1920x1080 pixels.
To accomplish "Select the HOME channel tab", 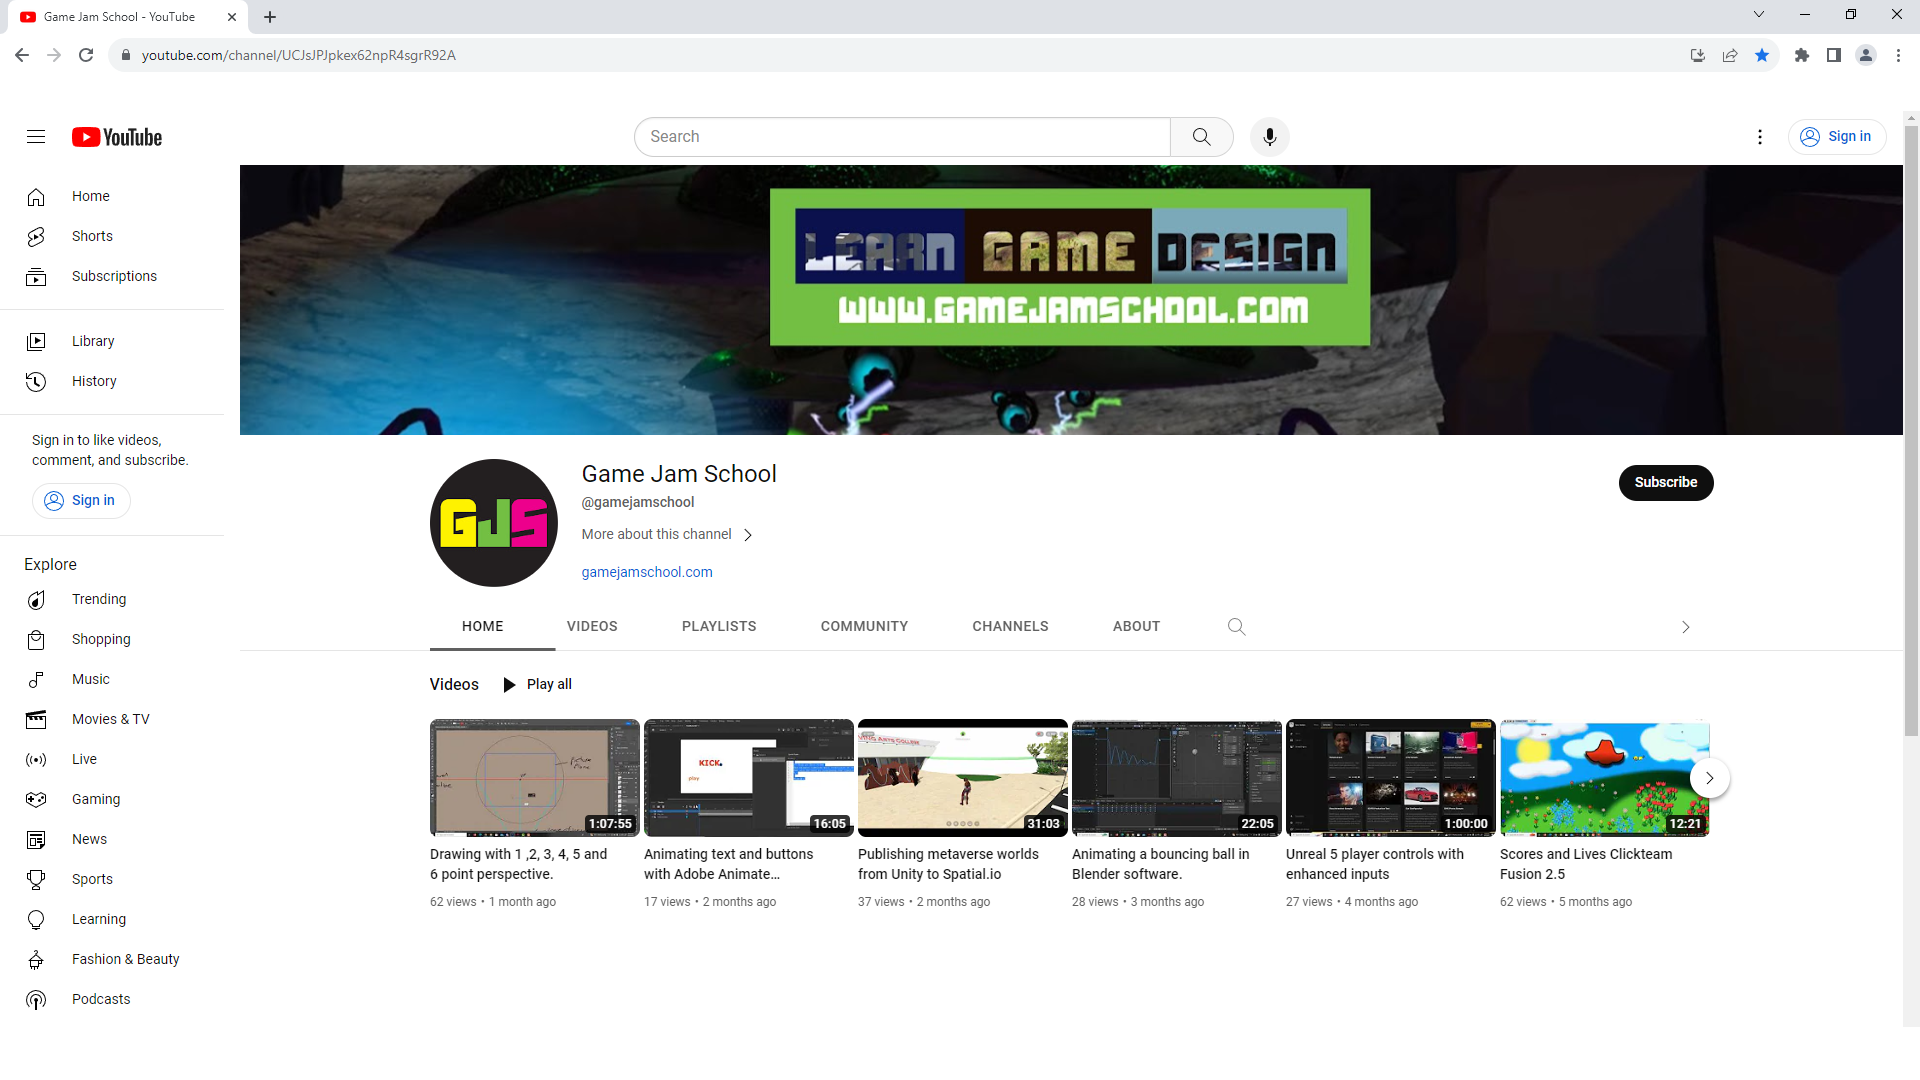I will click(483, 627).
